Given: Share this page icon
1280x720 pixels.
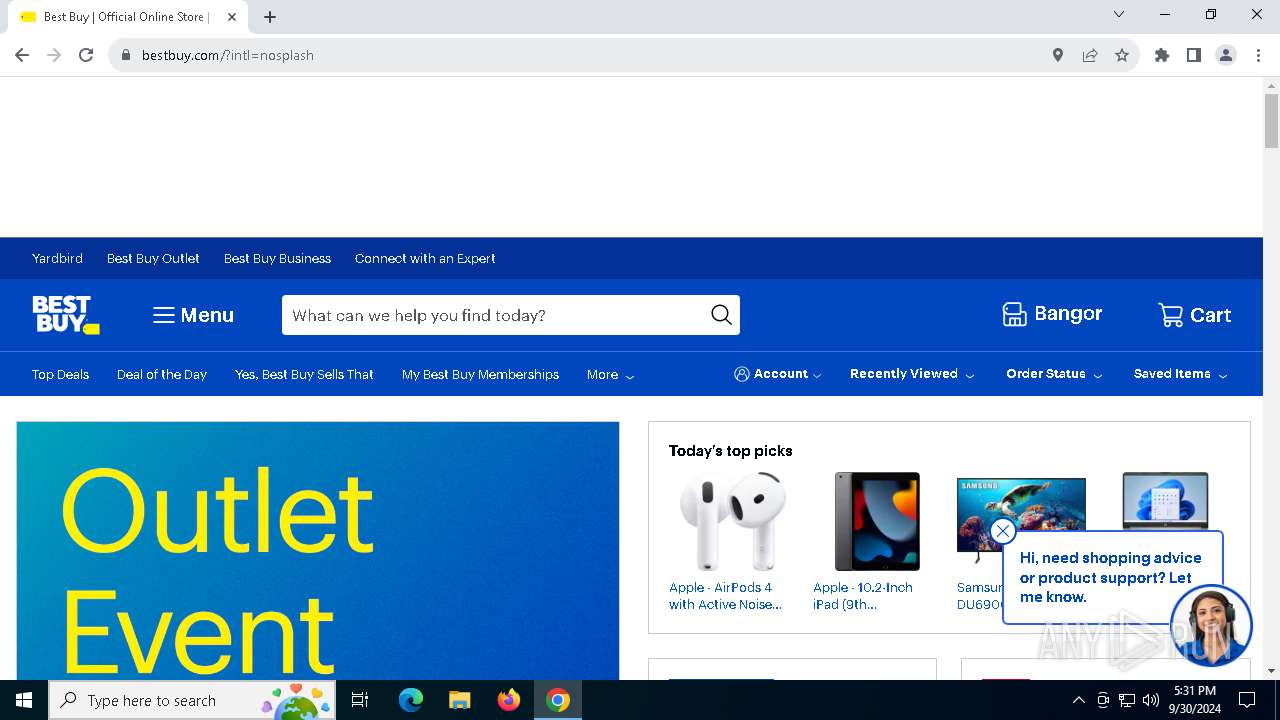Looking at the screenshot, I should point(1090,55).
